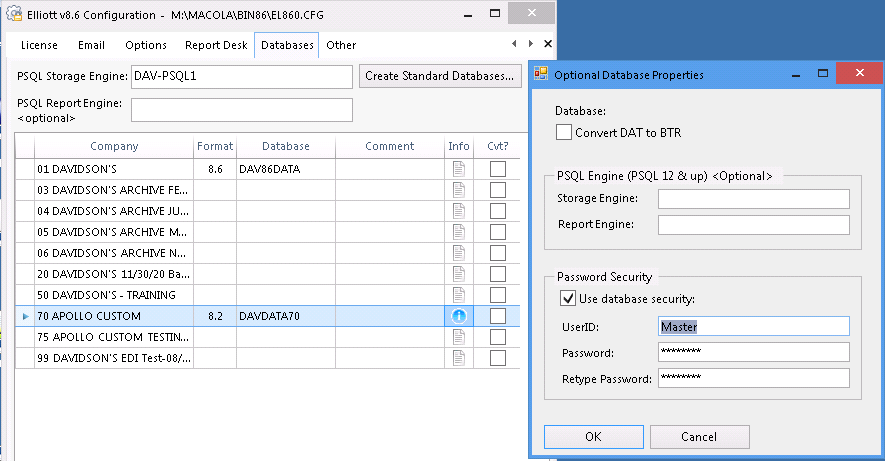Click Elliott Configuration gear icon in title bar
This screenshot has width=885, height=461.
tap(14, 14)
